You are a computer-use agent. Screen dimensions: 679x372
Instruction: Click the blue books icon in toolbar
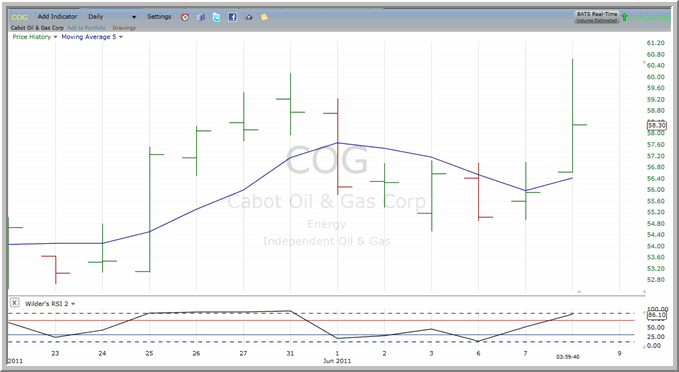point(200,17)
